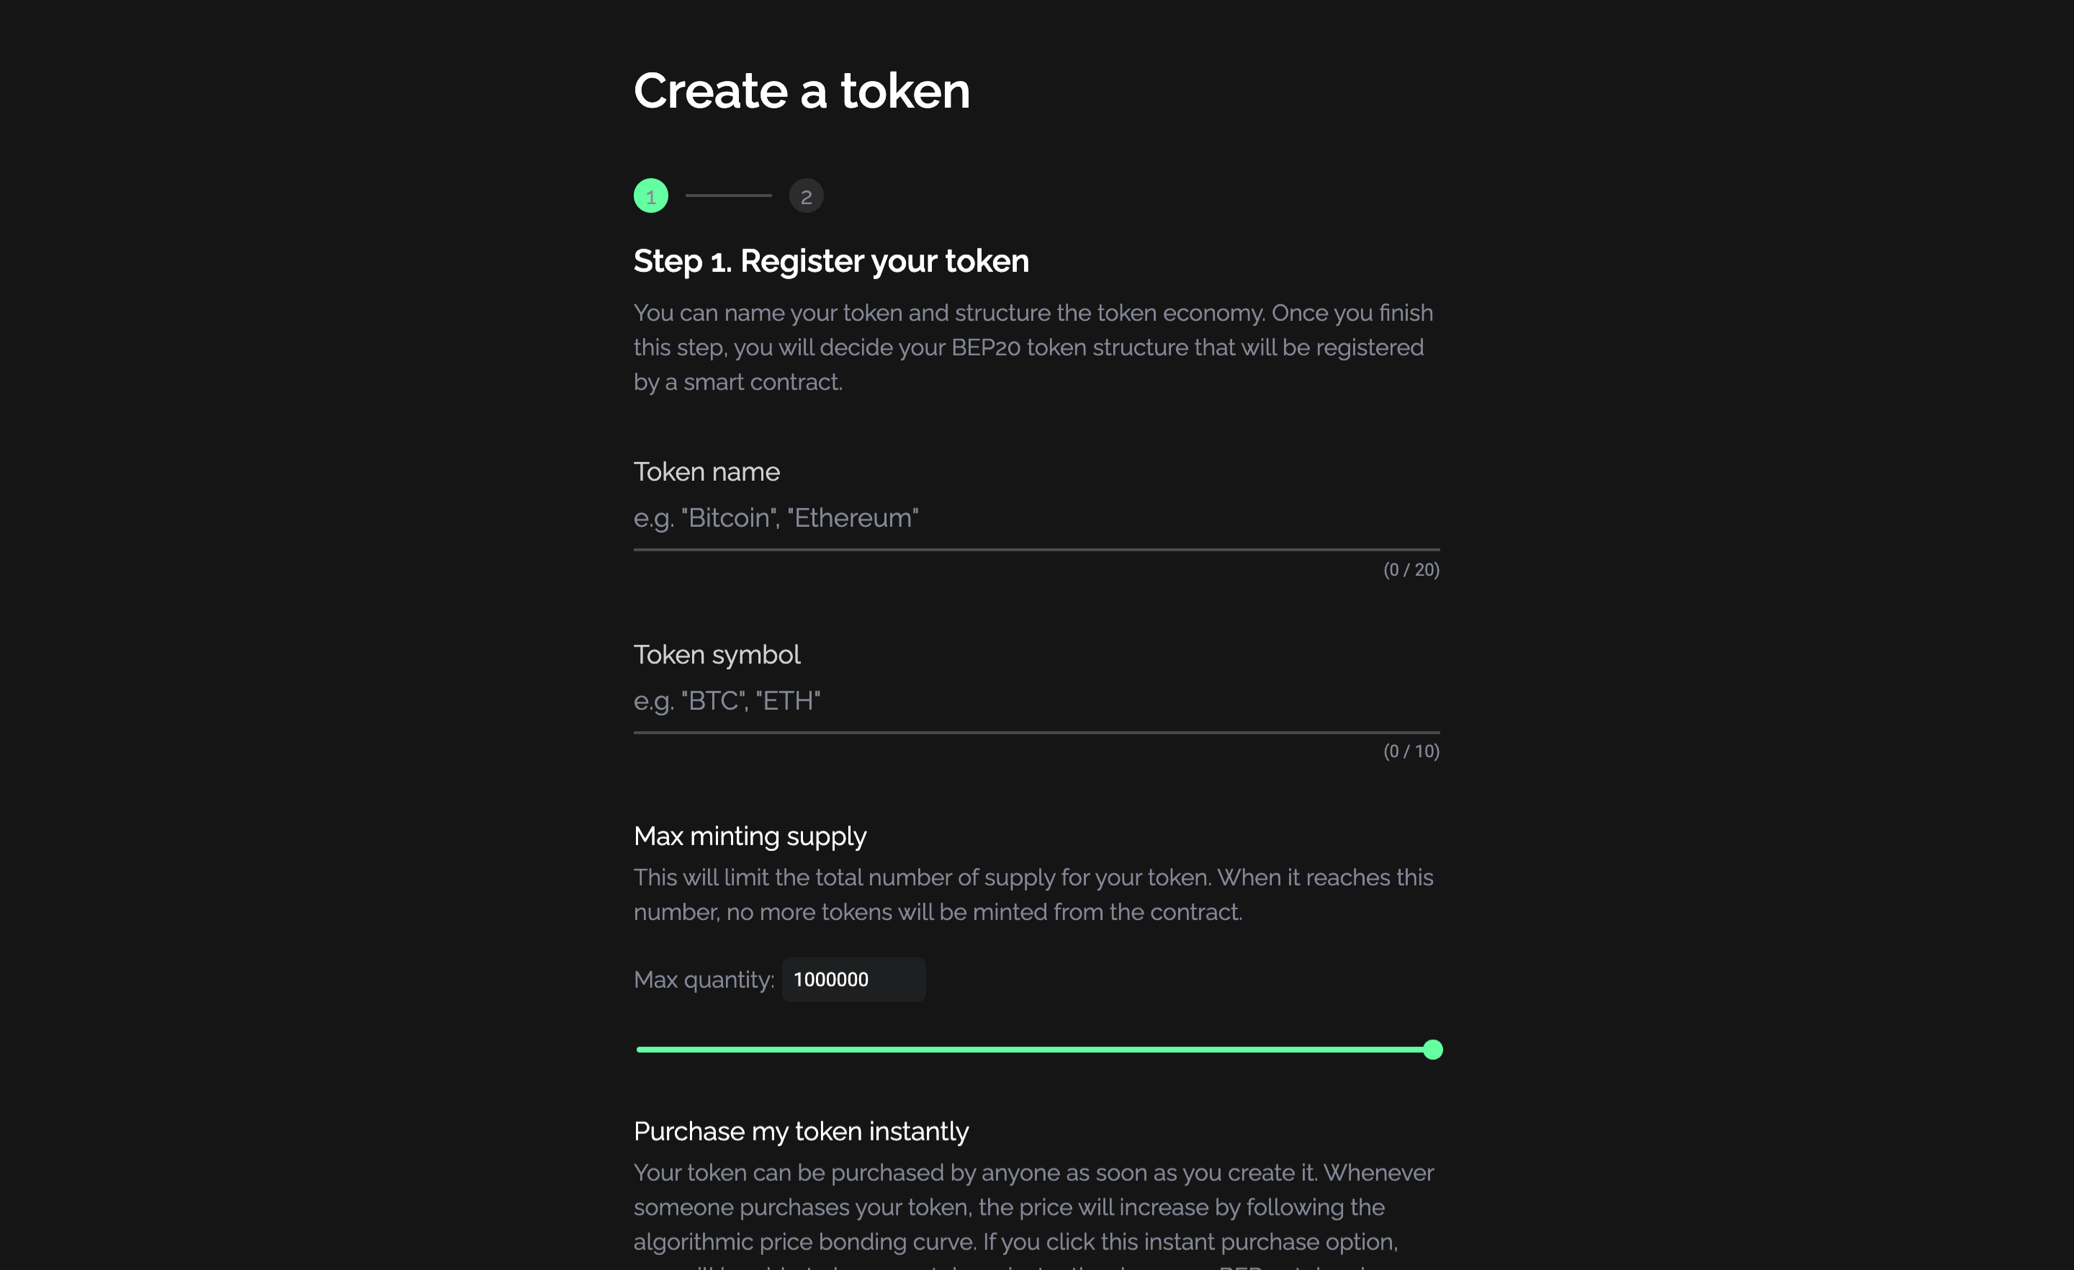2074x1270 pixels.
Task: Click the max supply slider handle
Action: pos(1432,1050)
